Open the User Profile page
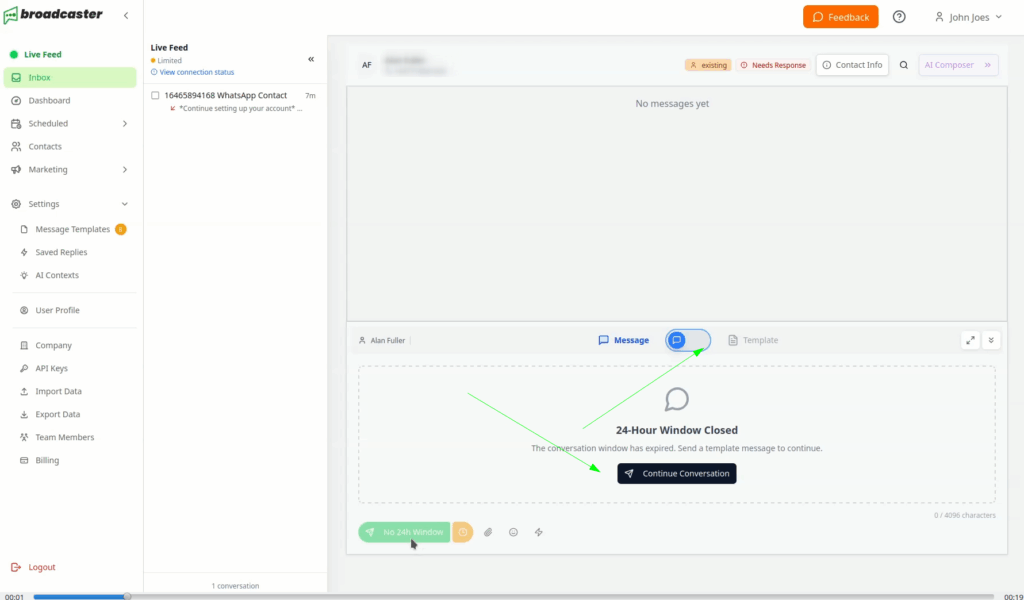 click(x=57, y=310)
